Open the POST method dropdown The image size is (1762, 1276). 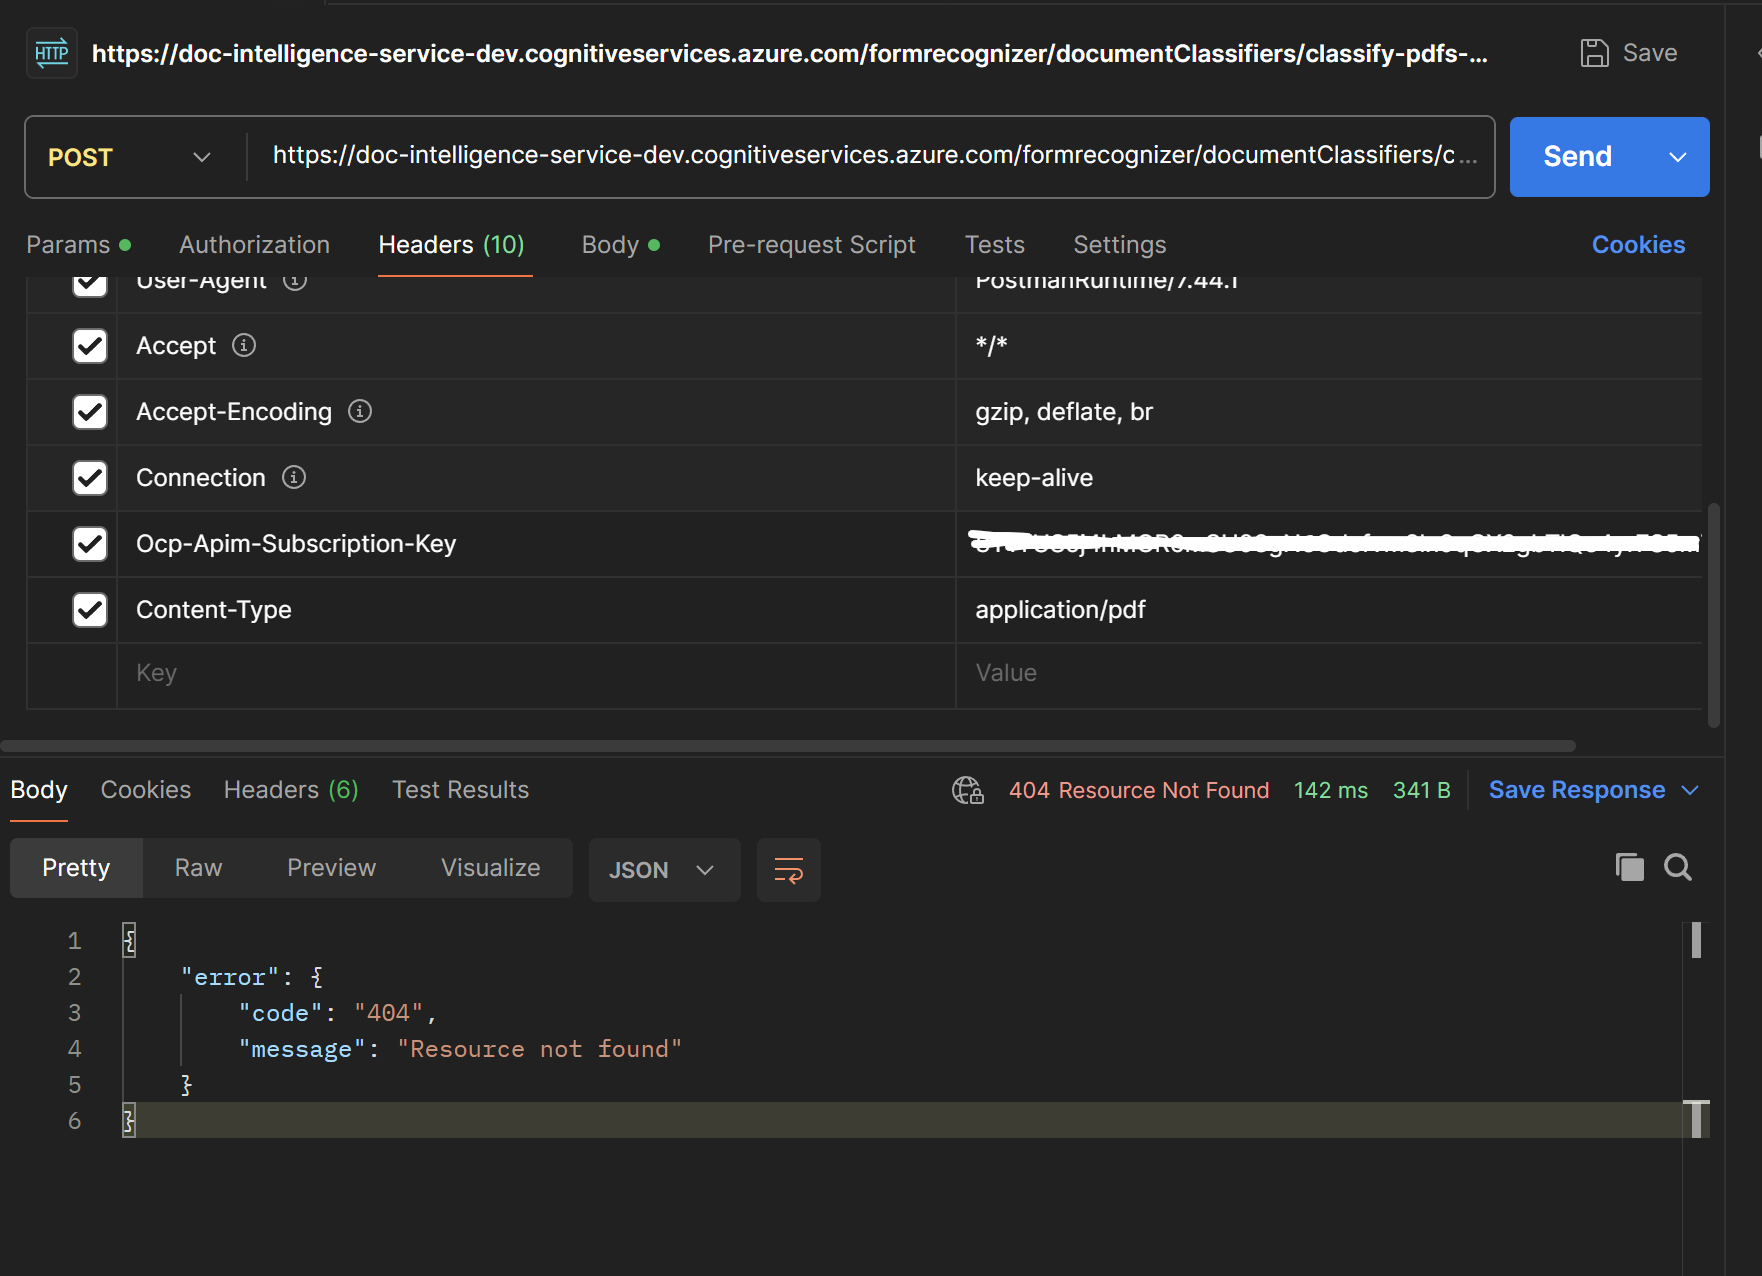[x=130, y=157]
